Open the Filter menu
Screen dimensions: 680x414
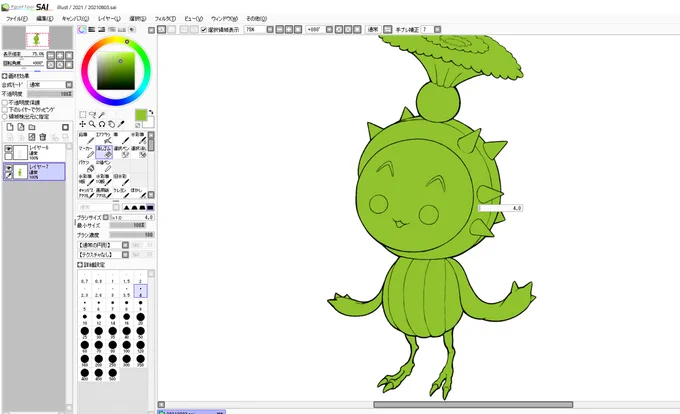coord(165,19)
